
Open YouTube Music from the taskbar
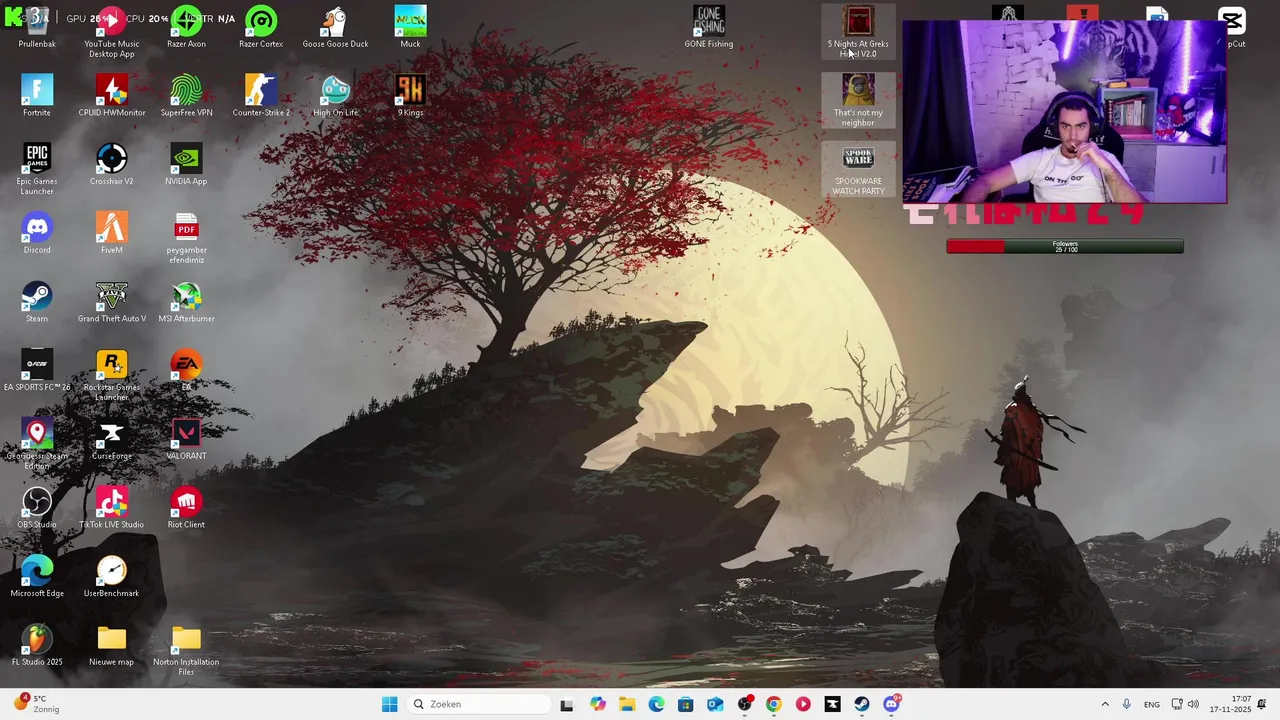803,704
